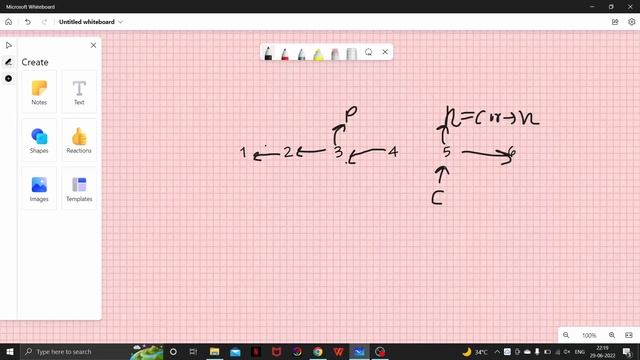Open the clock and date flyout
The image size is (640, 360).
(602, 351)
